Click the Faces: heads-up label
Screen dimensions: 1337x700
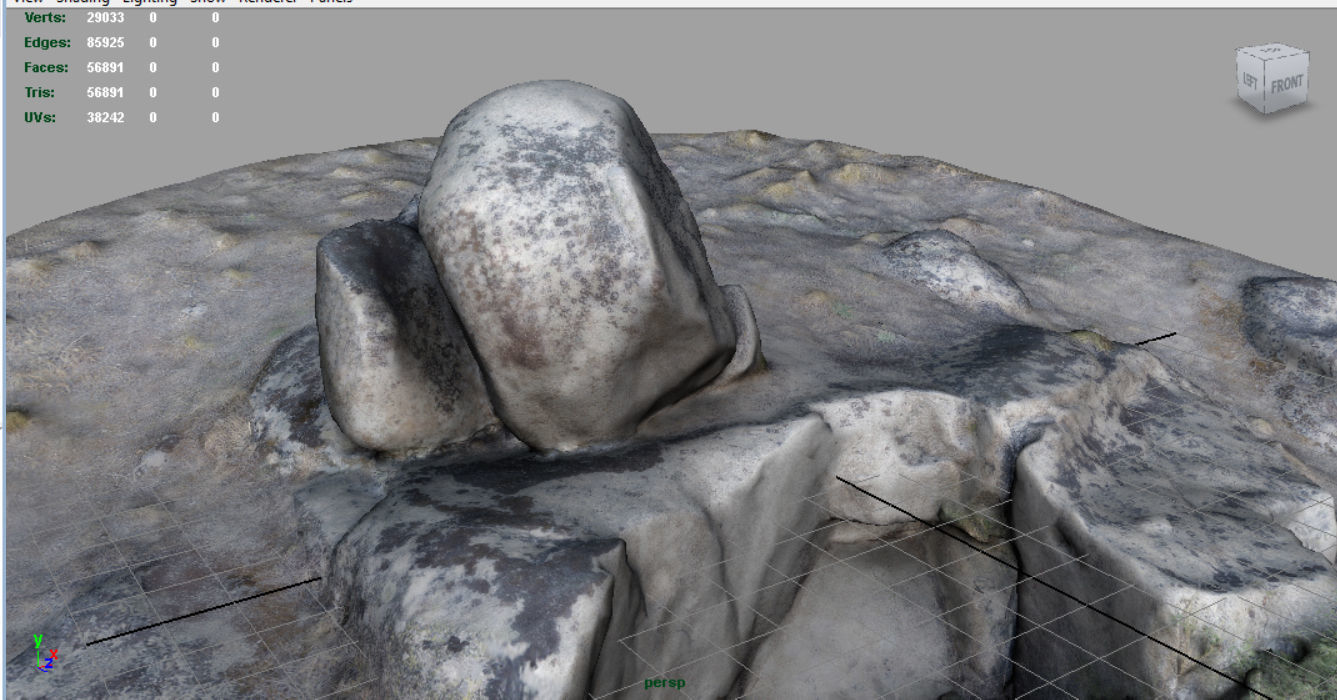[46, 68]
